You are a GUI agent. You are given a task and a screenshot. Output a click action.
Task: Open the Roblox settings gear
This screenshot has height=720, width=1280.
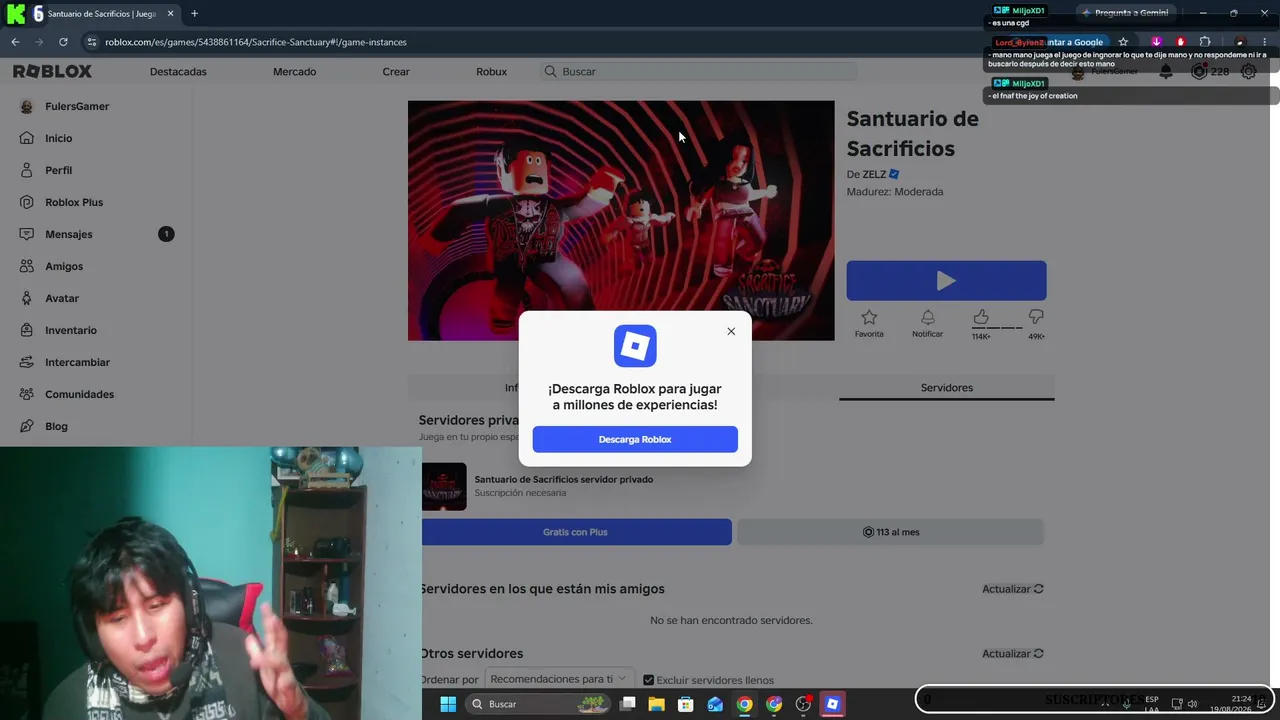(x=1249, y=72)
